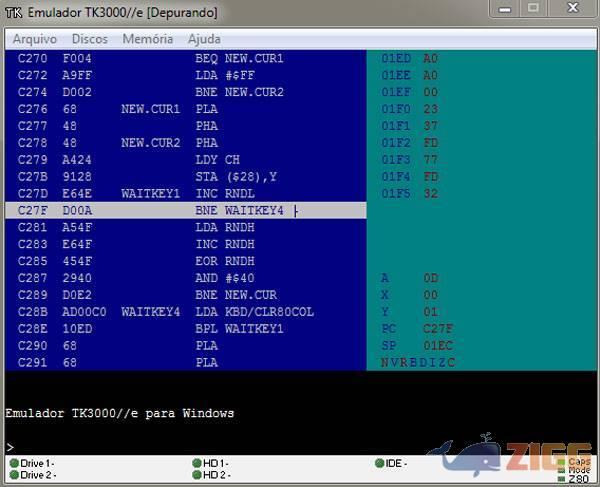Click stack entry 01F4 FD

pyautogui.click(x=409, y=177)
